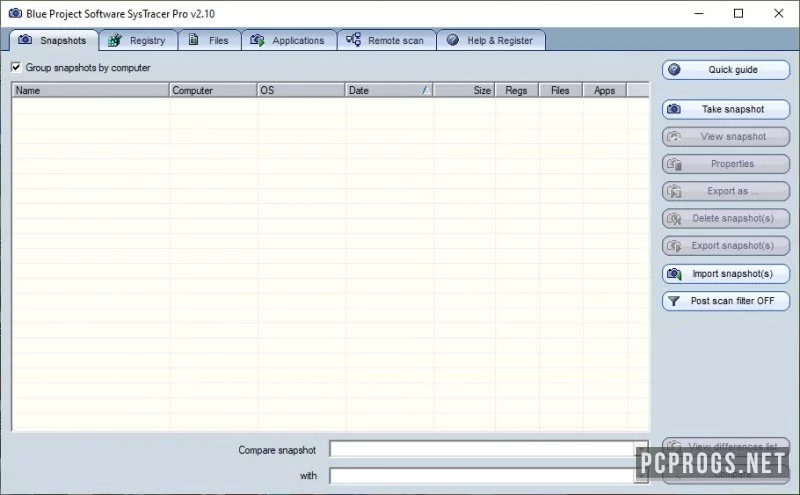Viewport: 800px width, 495px height.
Task: Click Import snapshot(s) button
Action: (x=726, y=274)
